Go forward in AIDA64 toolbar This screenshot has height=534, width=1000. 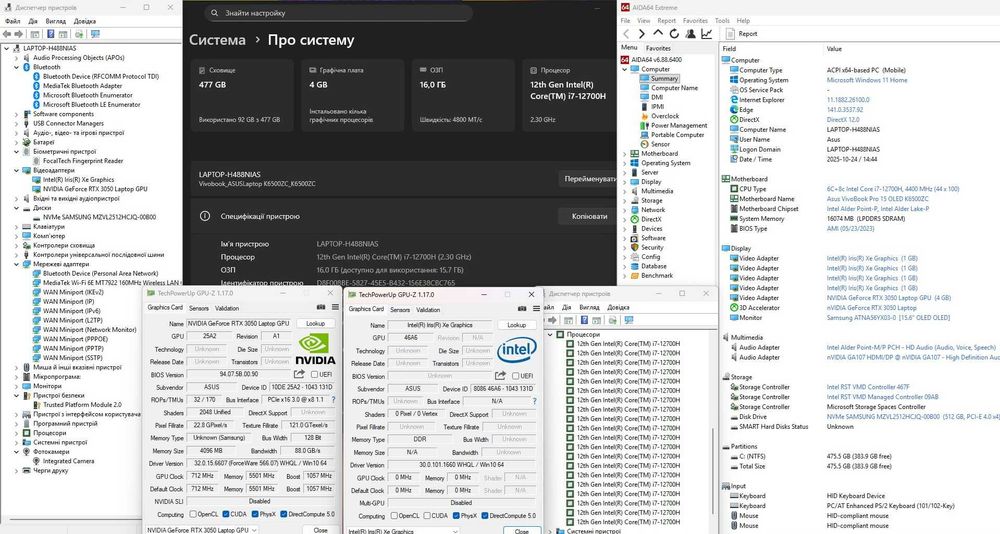click(642, 34)
